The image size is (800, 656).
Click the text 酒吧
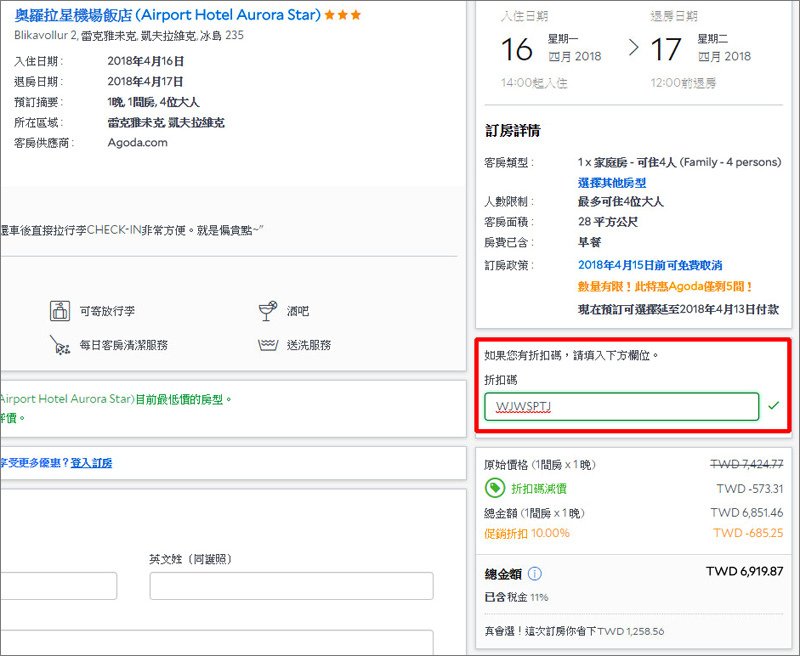tap(298, 311)
